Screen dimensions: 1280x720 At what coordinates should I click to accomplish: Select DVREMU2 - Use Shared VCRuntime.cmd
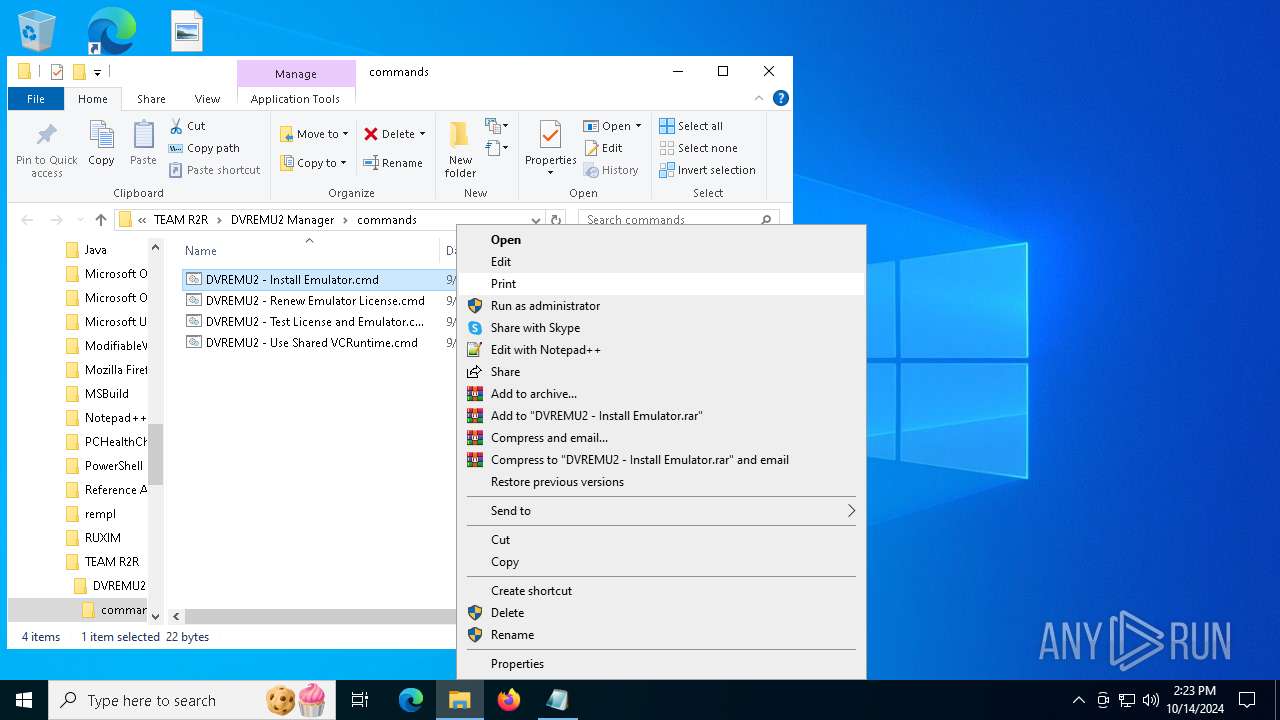(314, 343)
